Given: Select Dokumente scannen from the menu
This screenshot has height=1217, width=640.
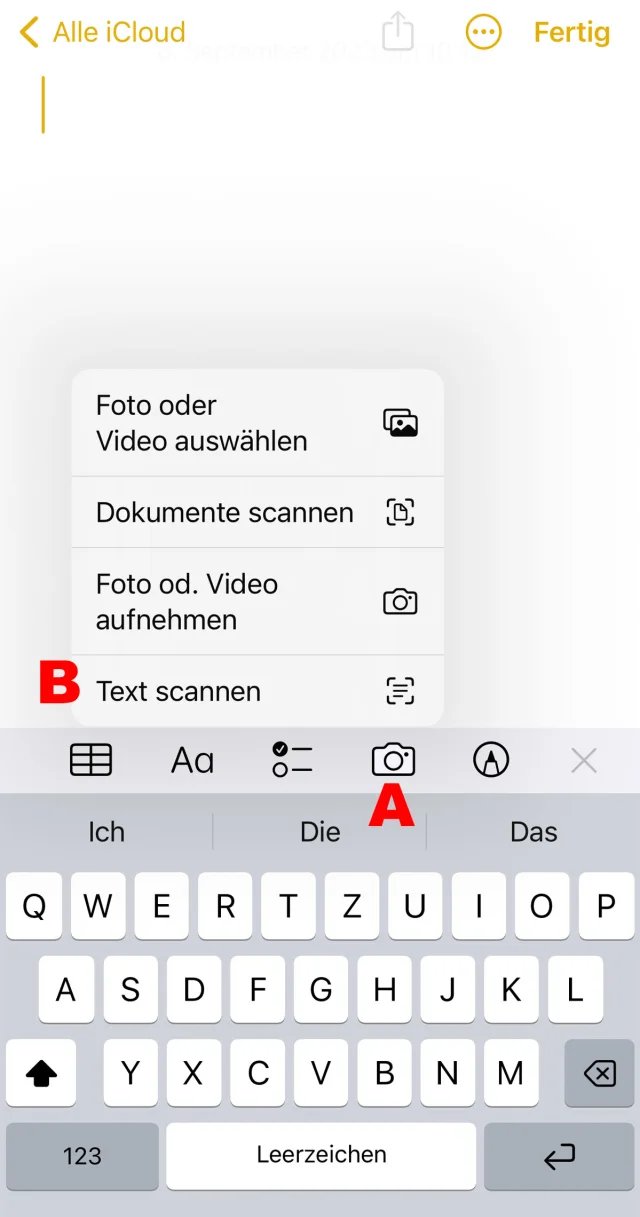Looking at the screenshot, I should (257, 512).
